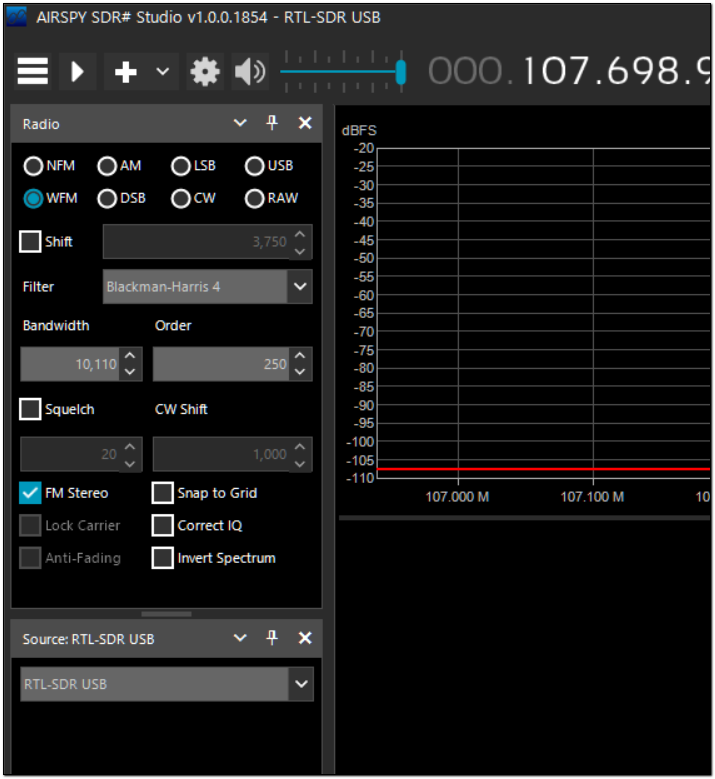Viewport: 715px width, 779px height.
Task: Enable the Shift checkbox
Action: 30,241
